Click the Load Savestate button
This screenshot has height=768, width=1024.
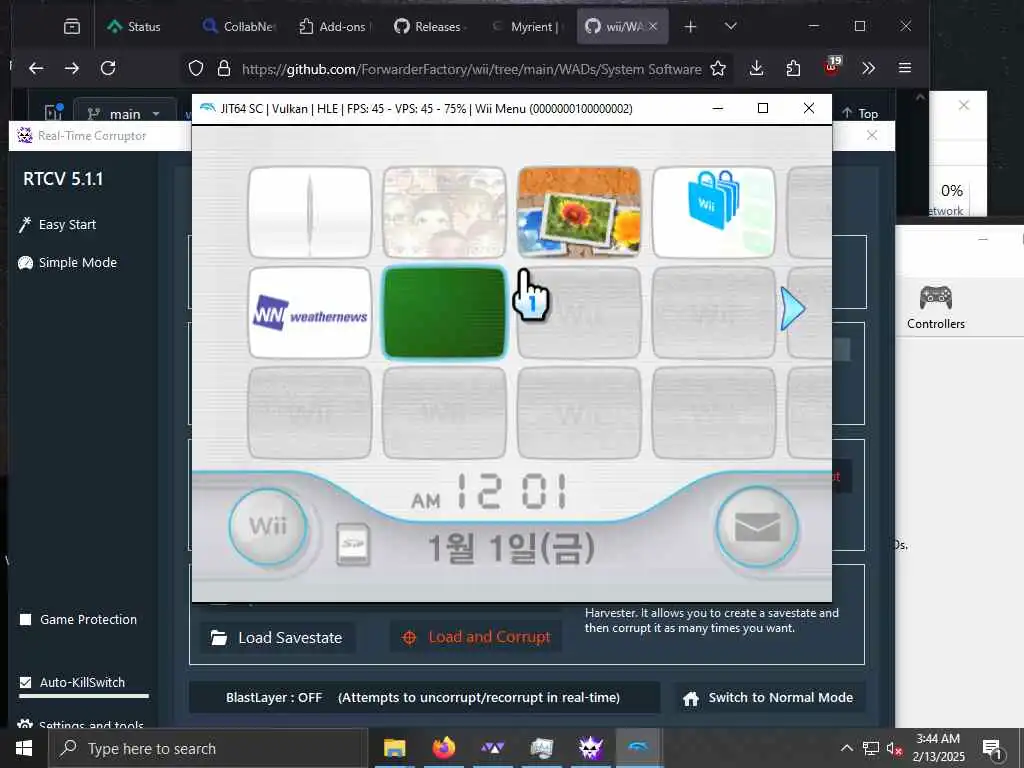click(x=278, y=637)
